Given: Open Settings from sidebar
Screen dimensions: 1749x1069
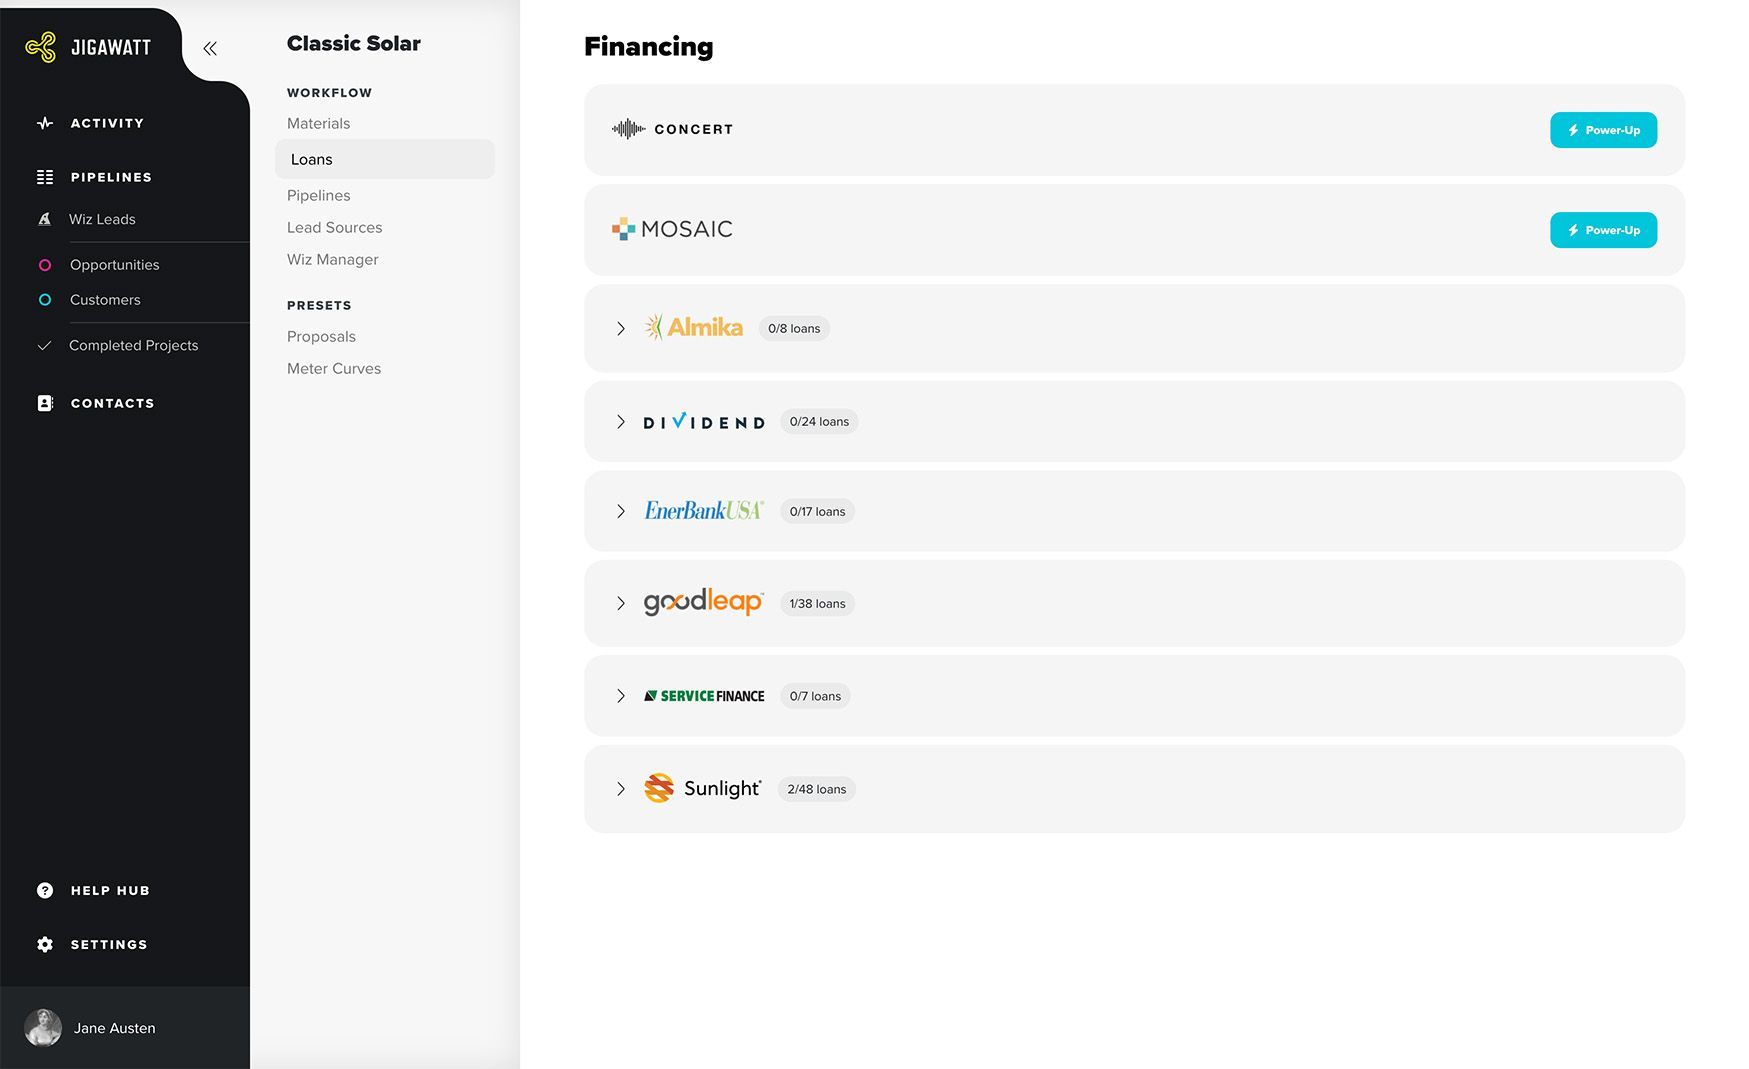Looking at the screenshot, I should click(109, 944).
